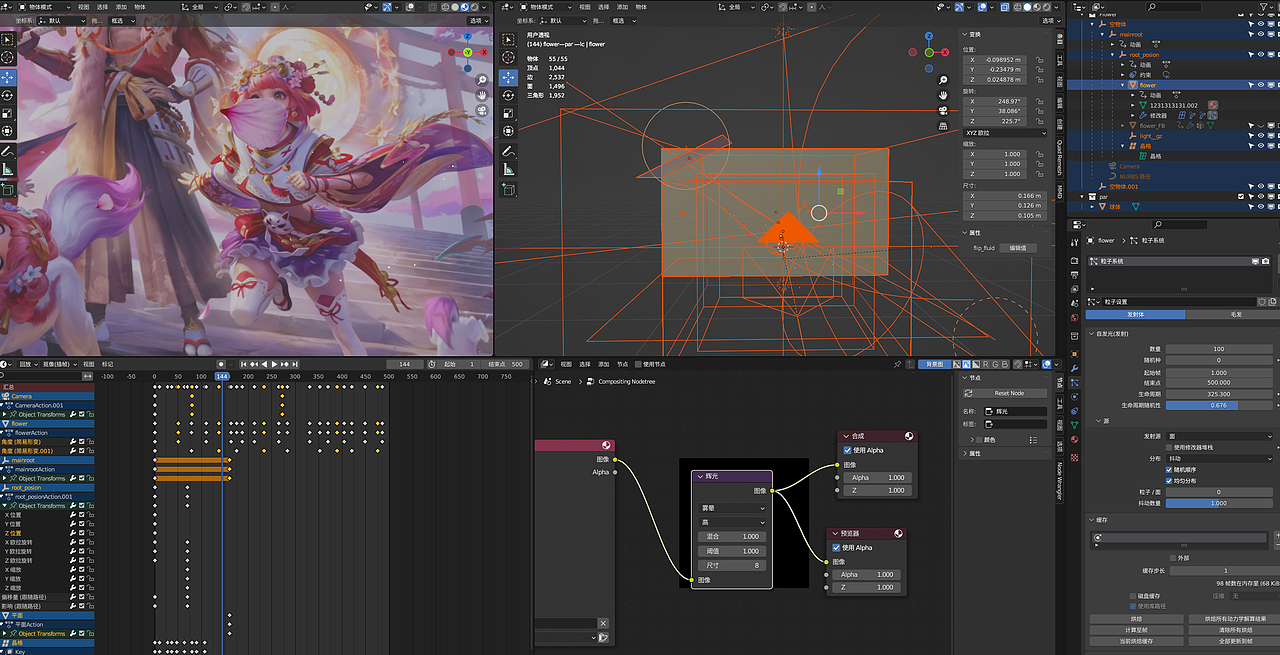Click the 全部更新到帧 button
Viewport: 1280px width, 655px height.
pyautogui.click(x=1234, y=641)
